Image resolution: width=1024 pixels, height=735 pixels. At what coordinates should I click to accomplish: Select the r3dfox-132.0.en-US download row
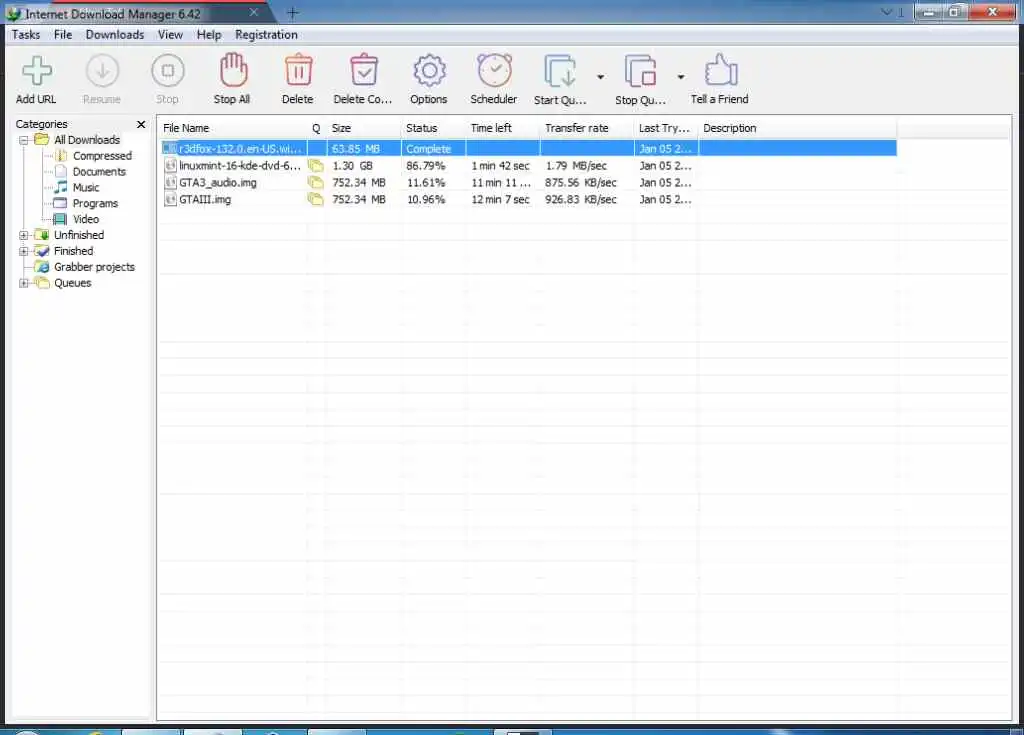tap(529, 149)
